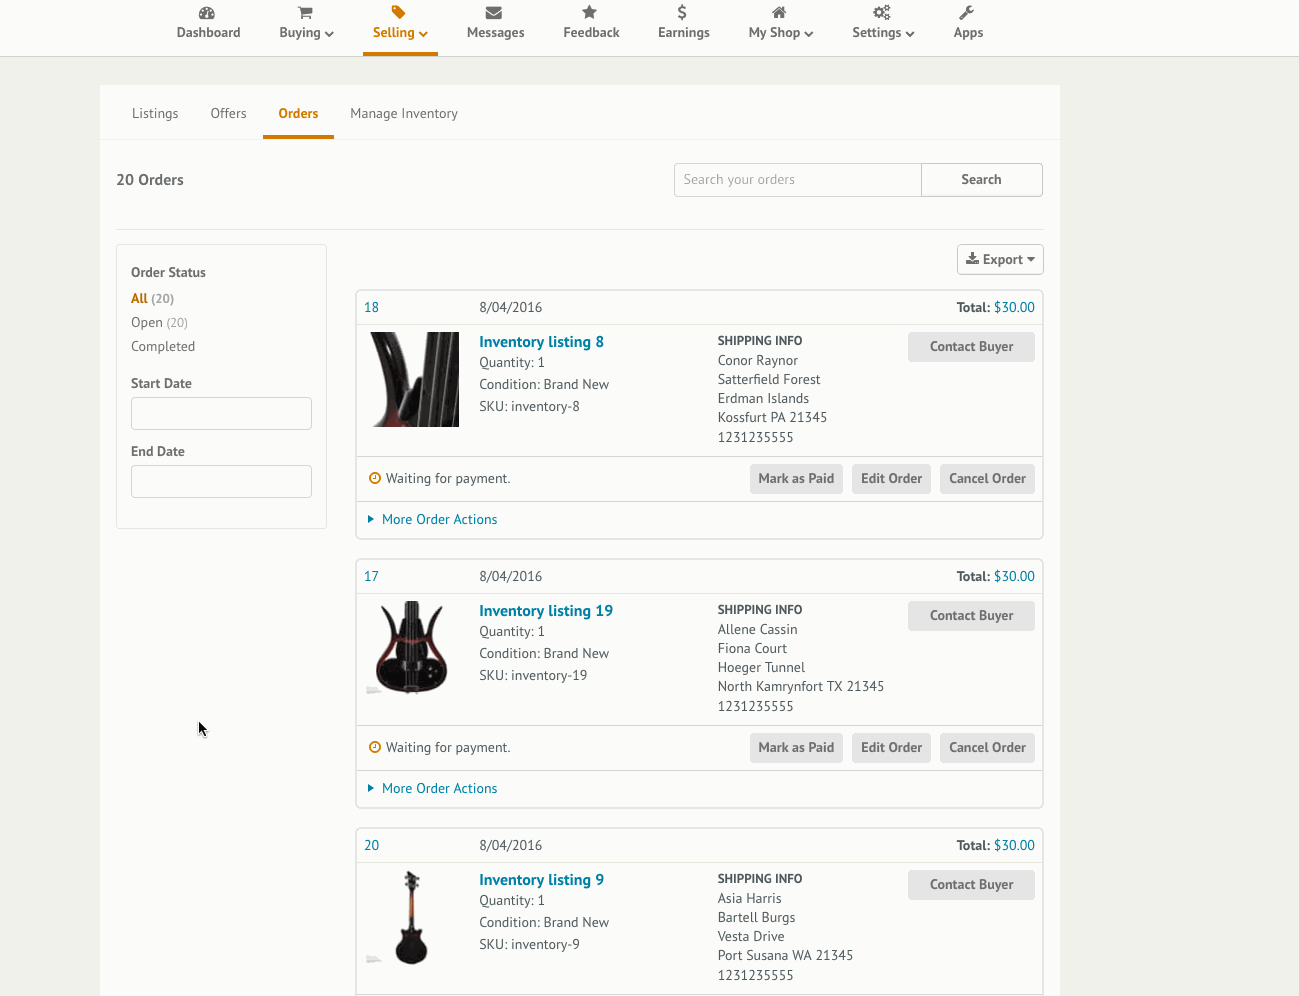1299x996 pixels.
Task: Switch to the Offers tab
Action: pyautogui.click(x=228, y=114)
